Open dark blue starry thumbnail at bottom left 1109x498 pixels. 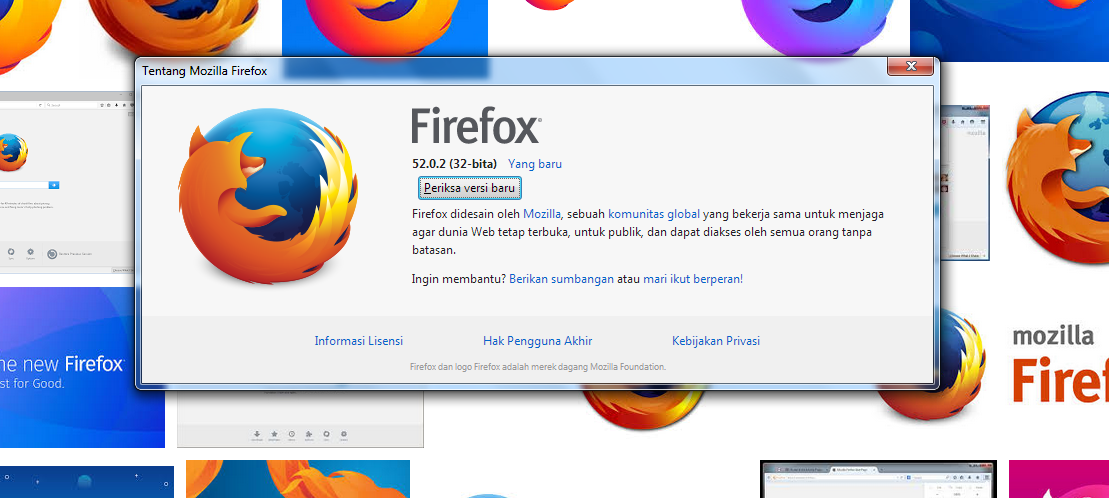click(x=86, y=482)
